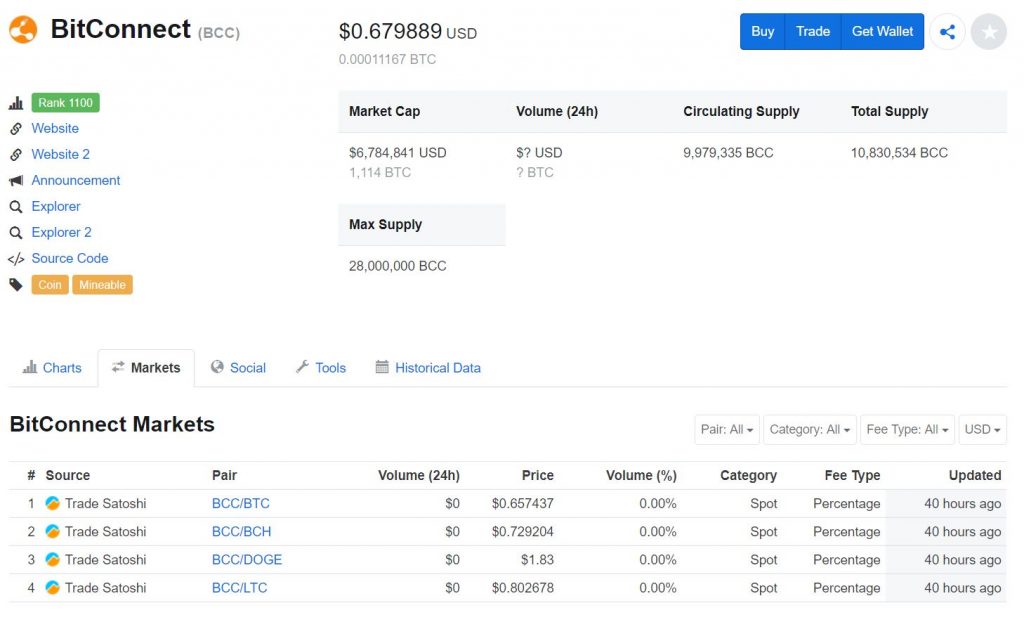Click the Rank 1100 badge

point(65,103)
